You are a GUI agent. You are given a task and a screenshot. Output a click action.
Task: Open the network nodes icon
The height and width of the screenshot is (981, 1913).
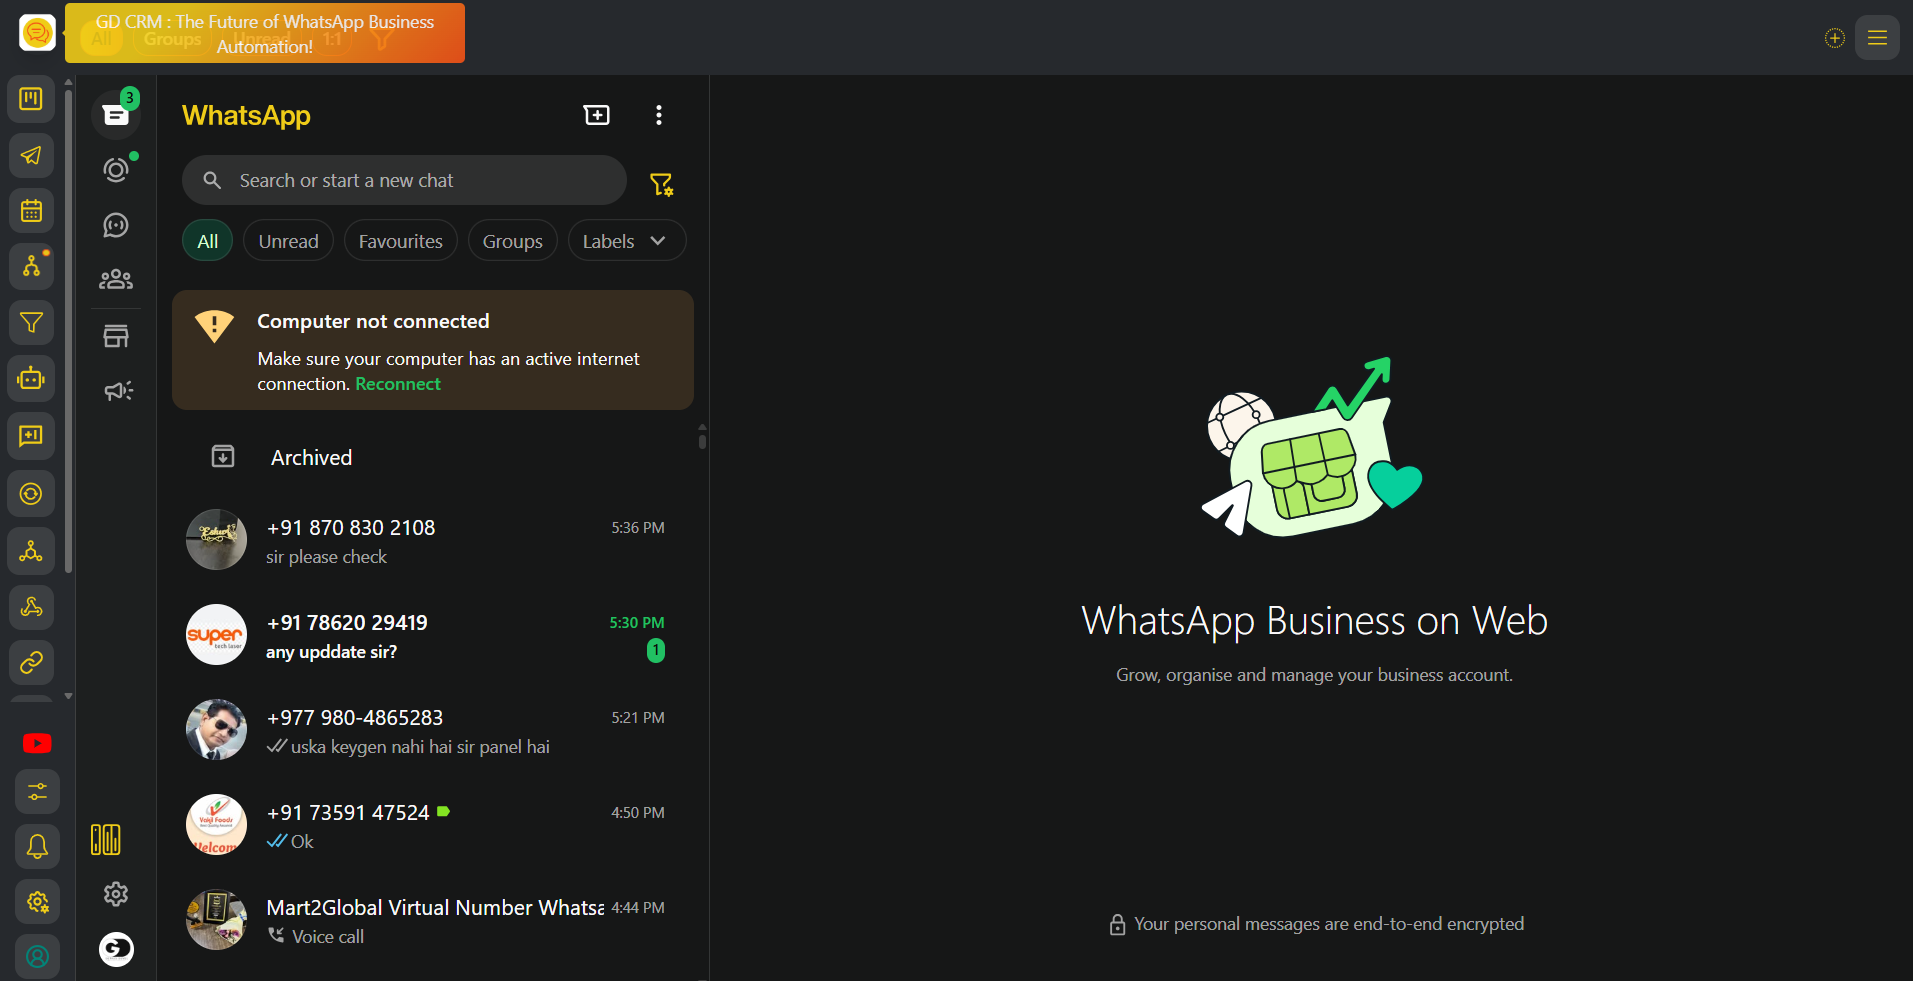click(x=31, y=550)
